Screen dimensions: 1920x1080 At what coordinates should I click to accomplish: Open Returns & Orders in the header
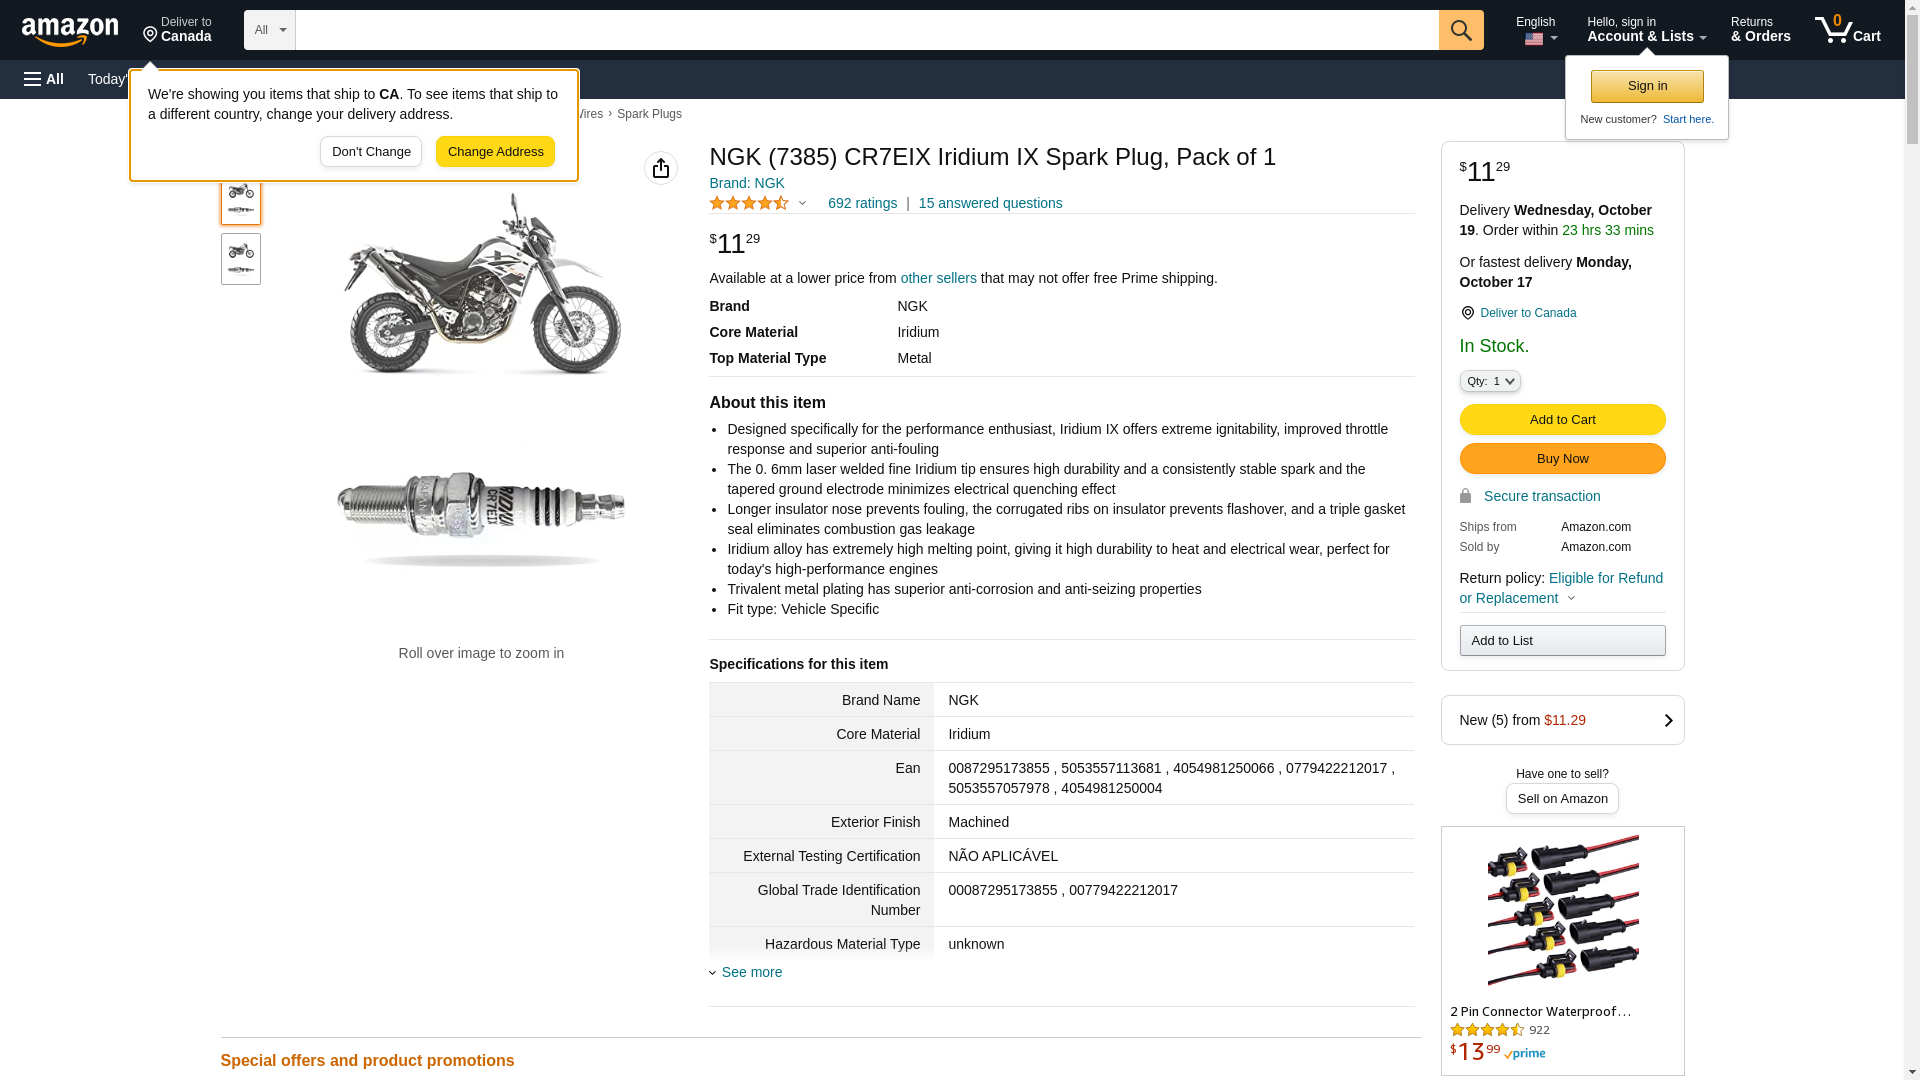coord(1760,30)
